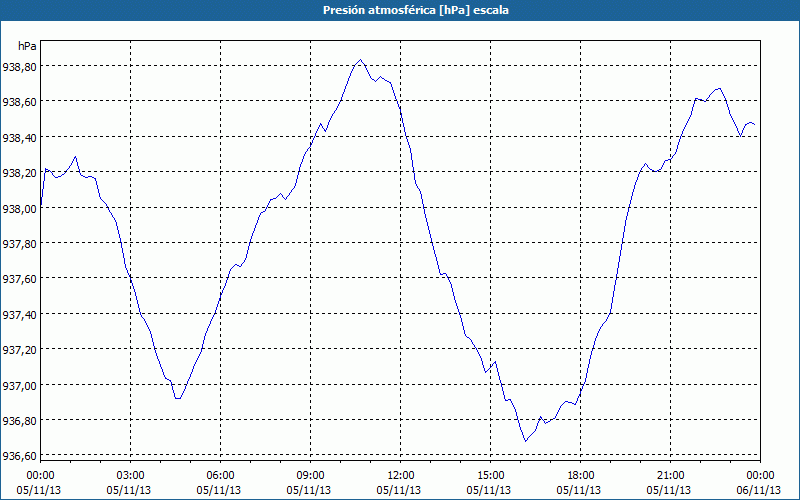The height and width of the screenshot is (500, 800).
Task: Click the 936,80 y-axis label
Action: point(19,421)
